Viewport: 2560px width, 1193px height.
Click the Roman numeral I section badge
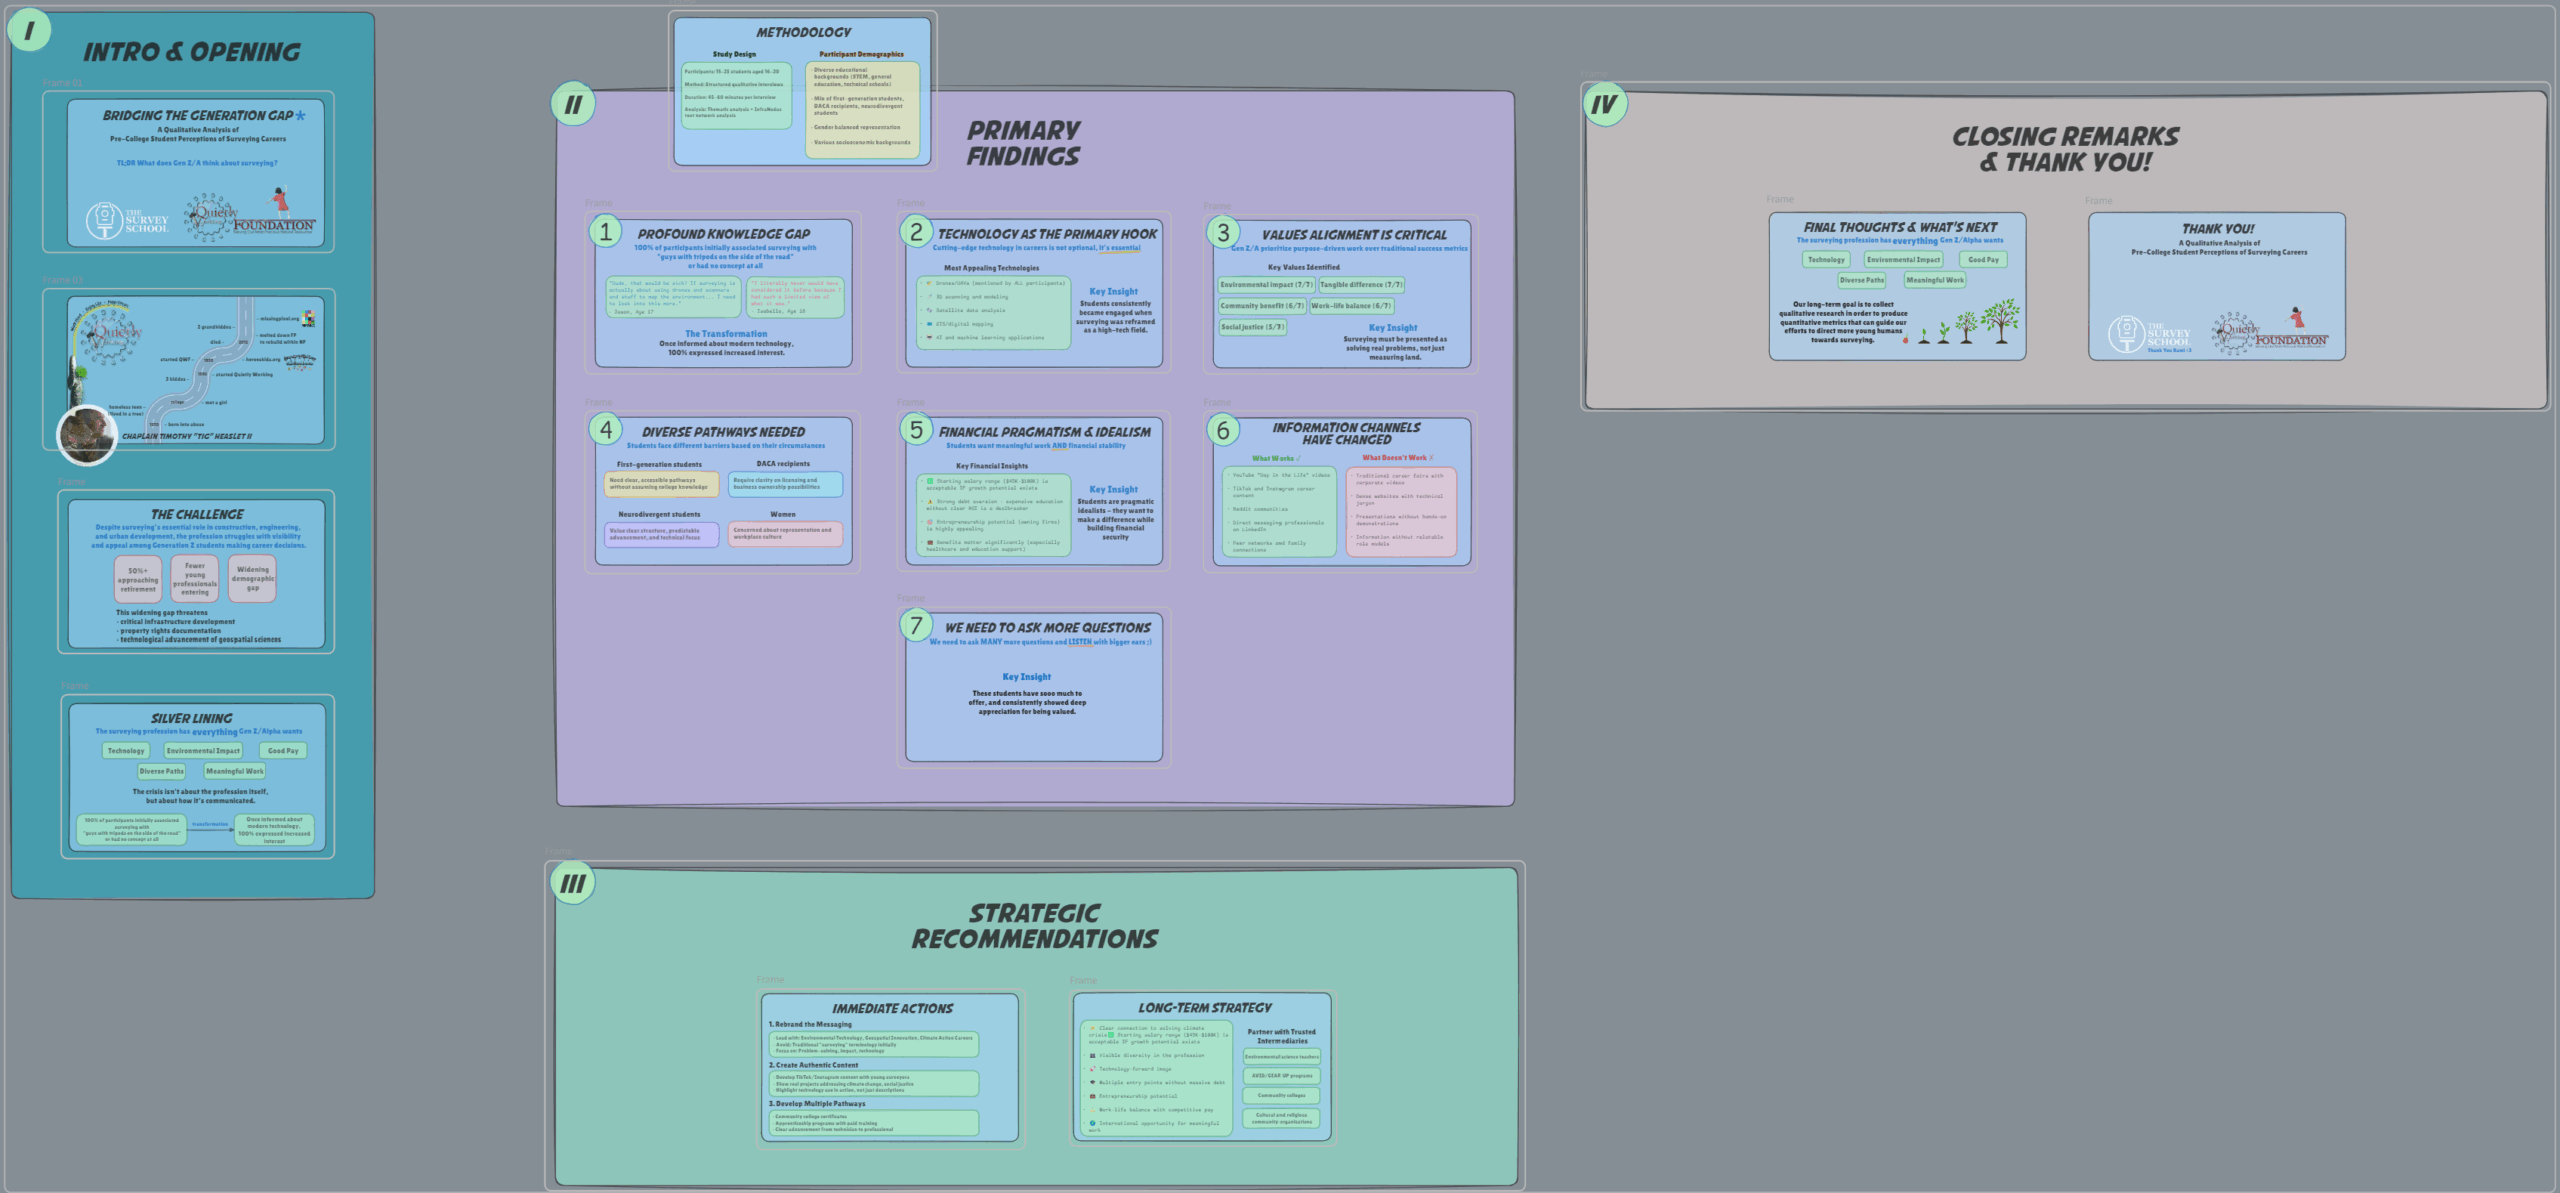[x=29, y=31]
